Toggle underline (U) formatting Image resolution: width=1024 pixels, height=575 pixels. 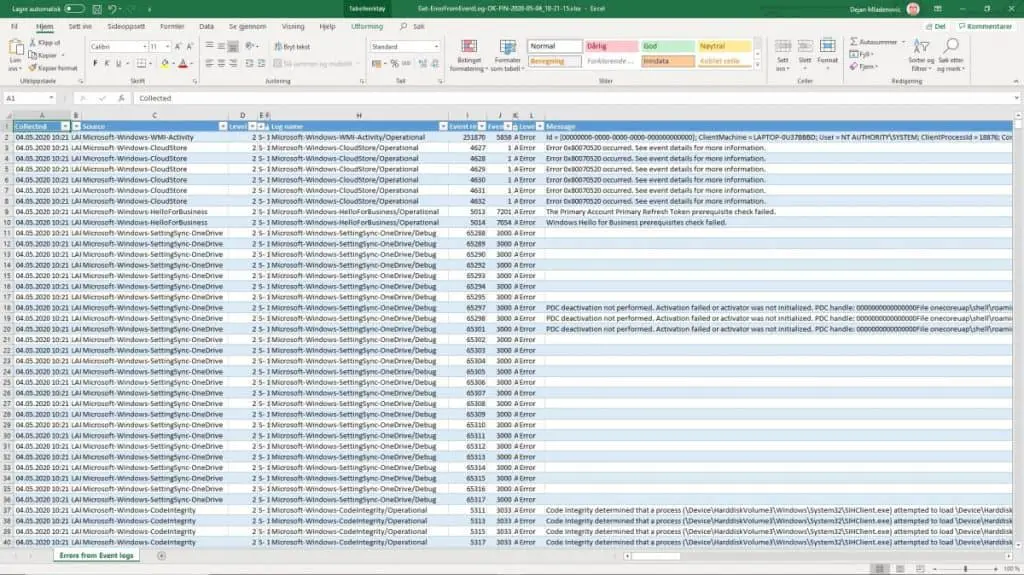(119, 63)
